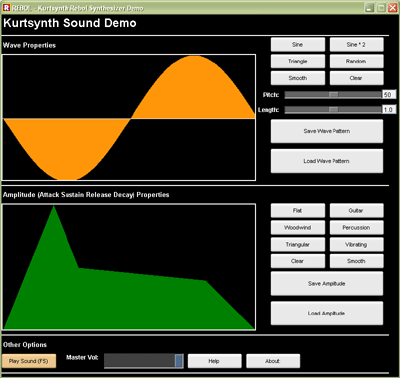Load a wave pattern

coord(327,161)
